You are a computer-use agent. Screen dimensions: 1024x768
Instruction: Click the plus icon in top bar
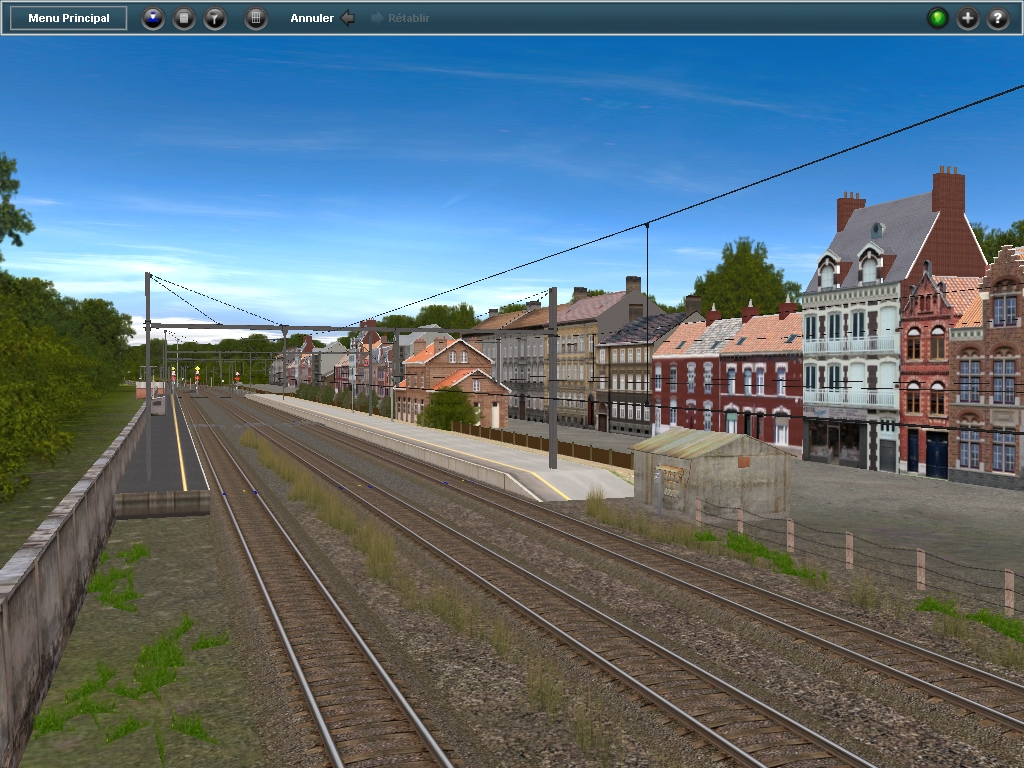coord(968,18)
